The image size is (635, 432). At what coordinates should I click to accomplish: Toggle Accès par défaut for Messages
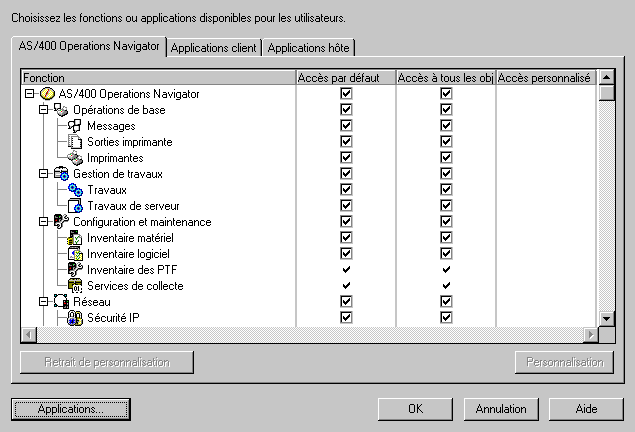[x=346, y=126]
